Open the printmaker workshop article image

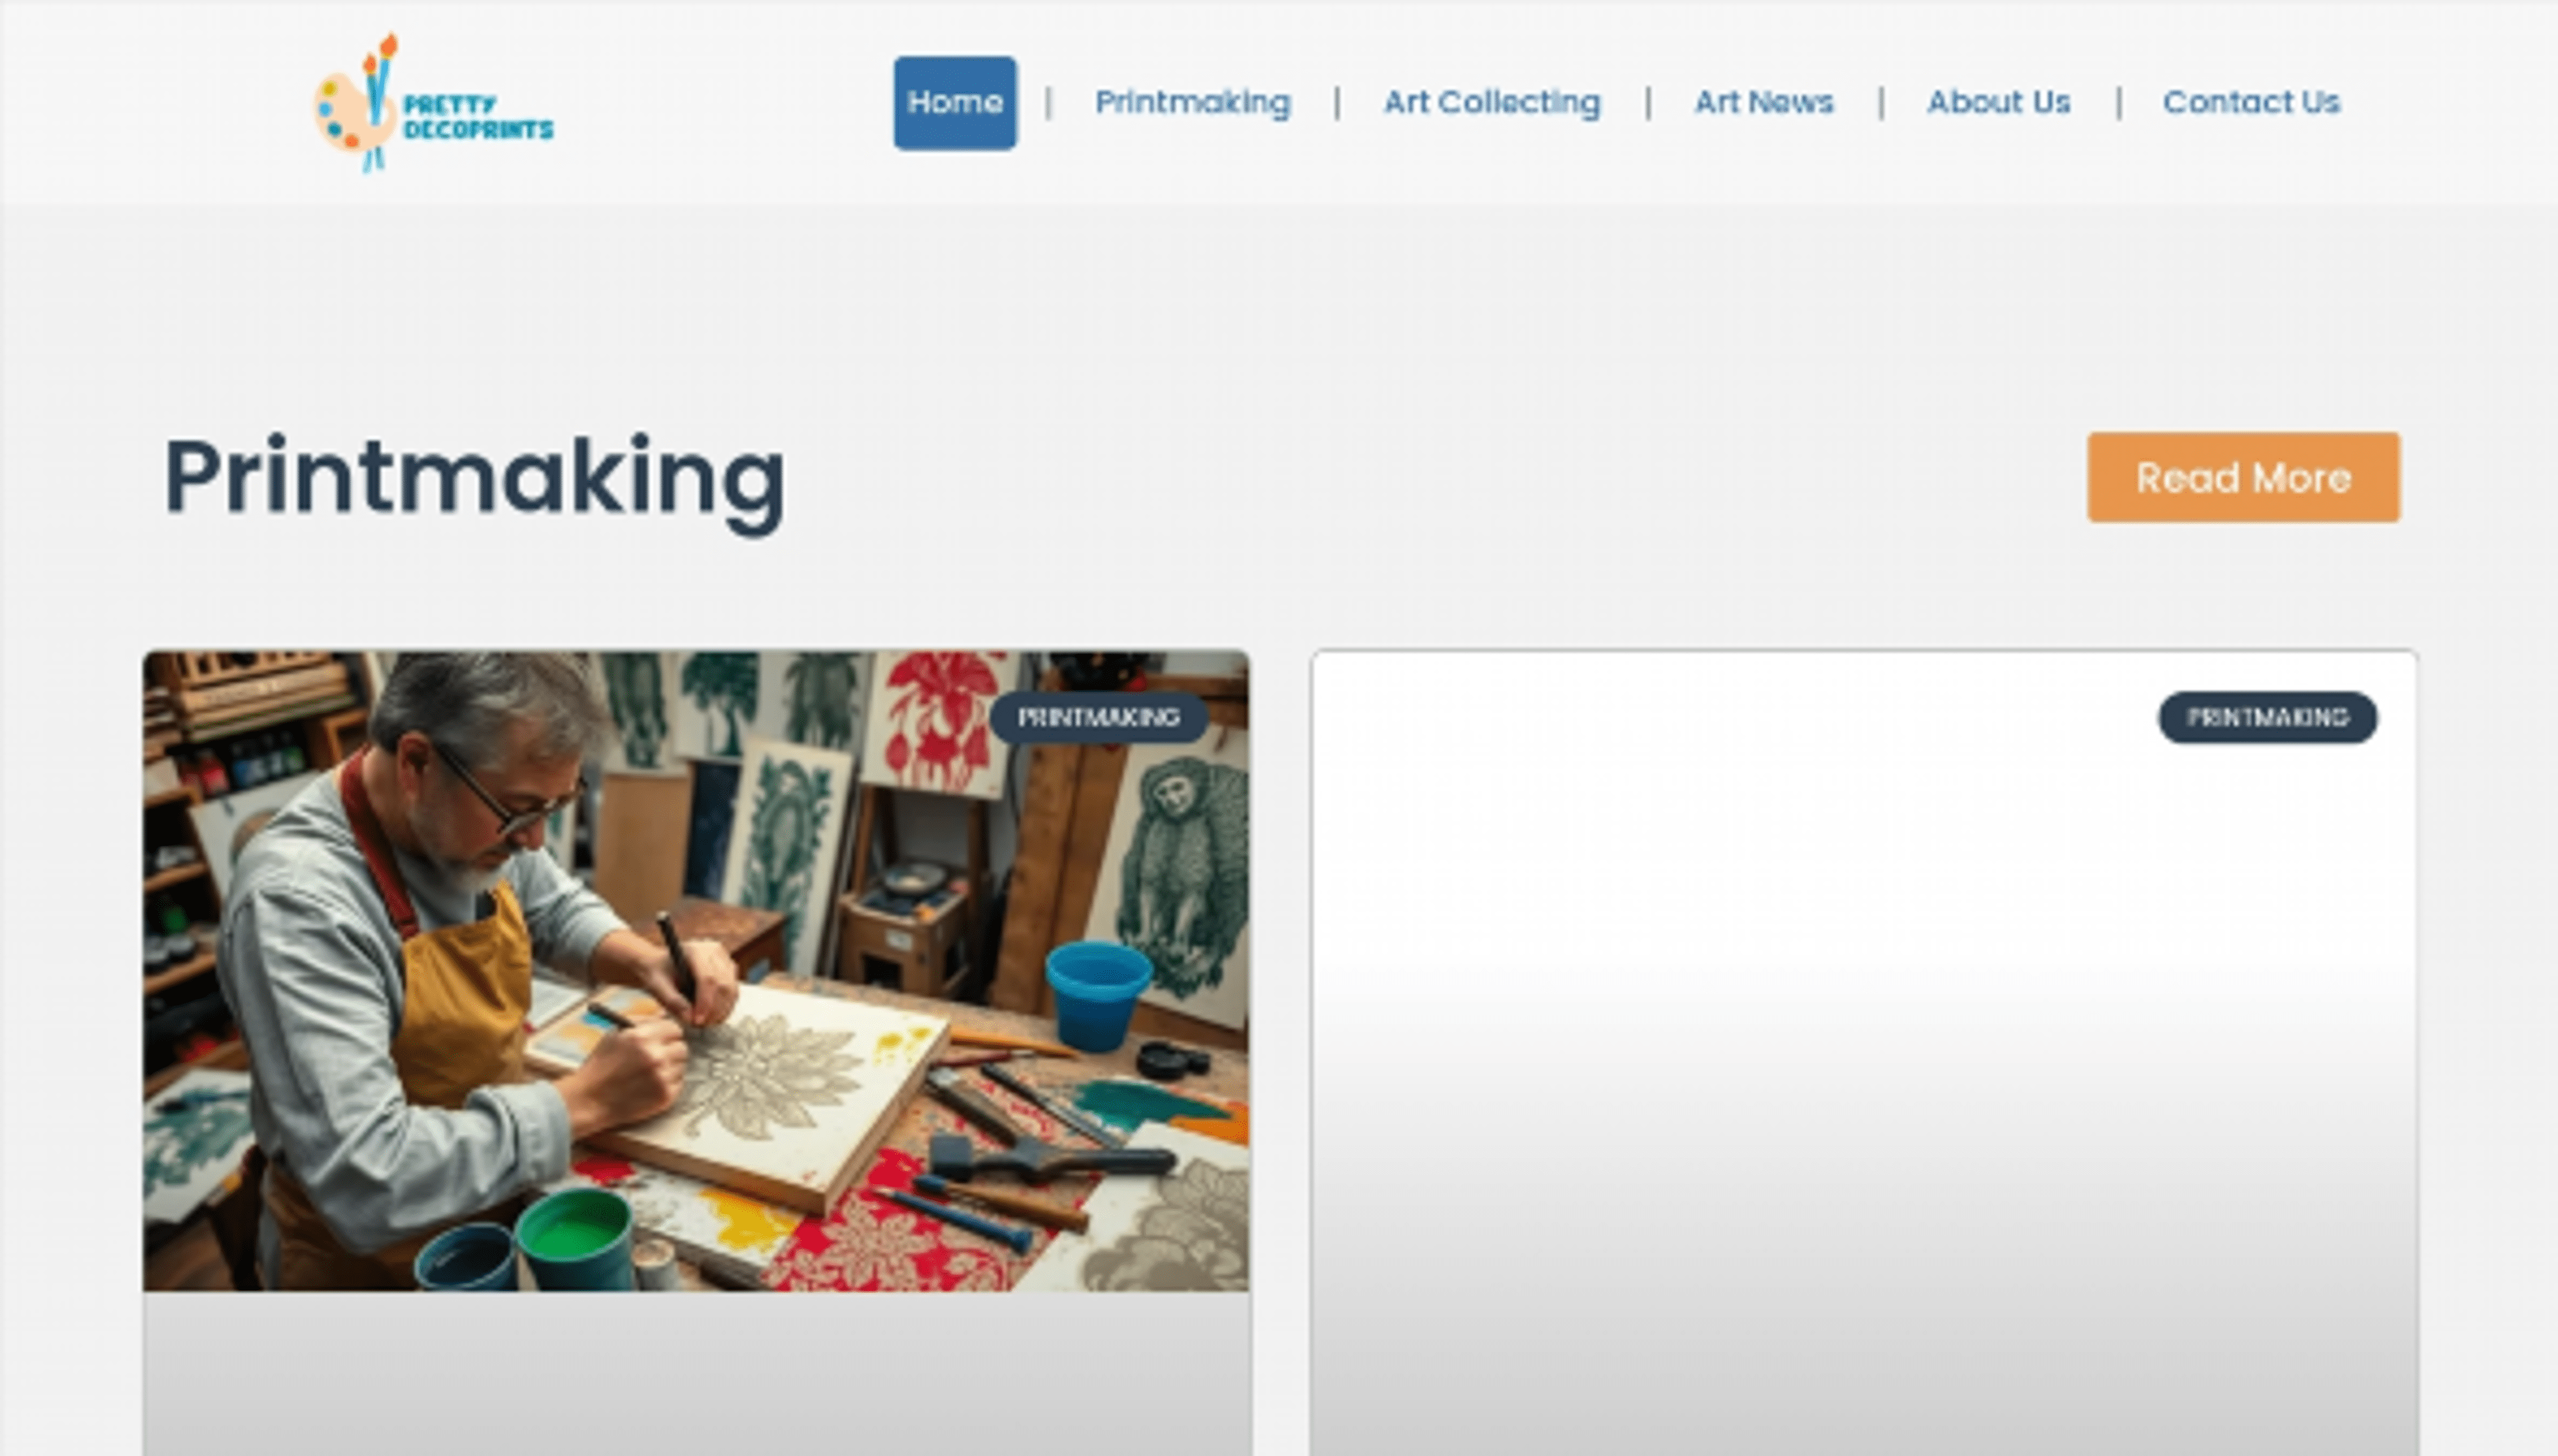696,970
